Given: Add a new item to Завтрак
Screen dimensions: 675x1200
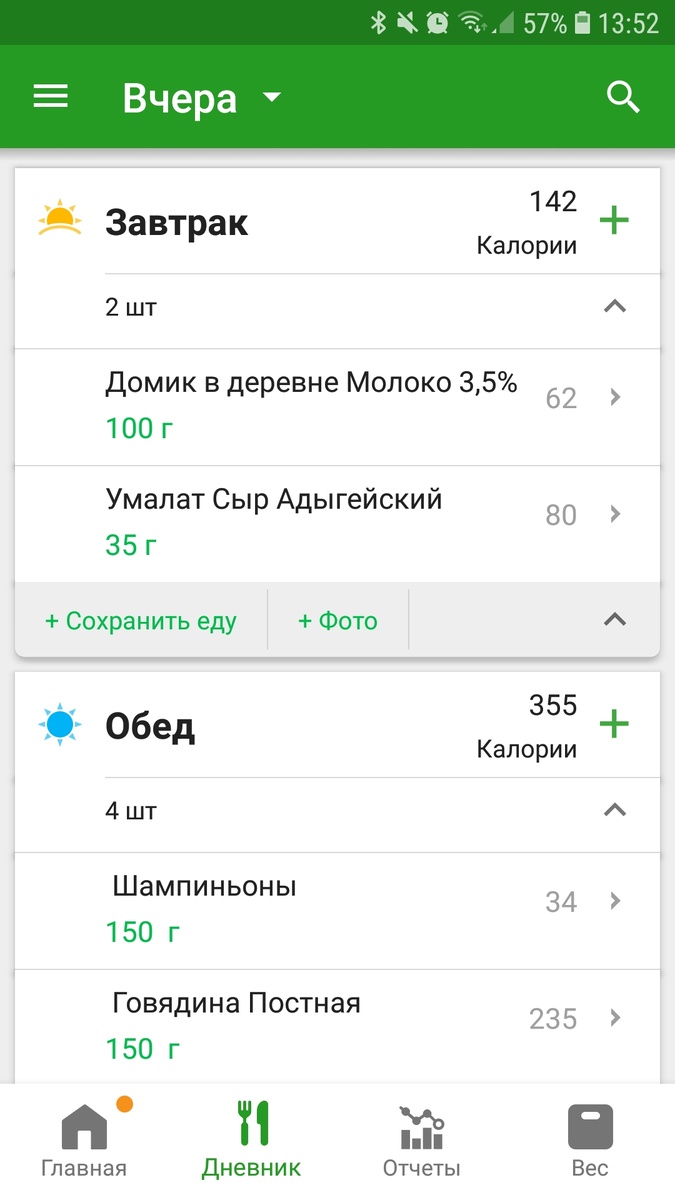Looking at the screenshot, I should tap(614, 221).
